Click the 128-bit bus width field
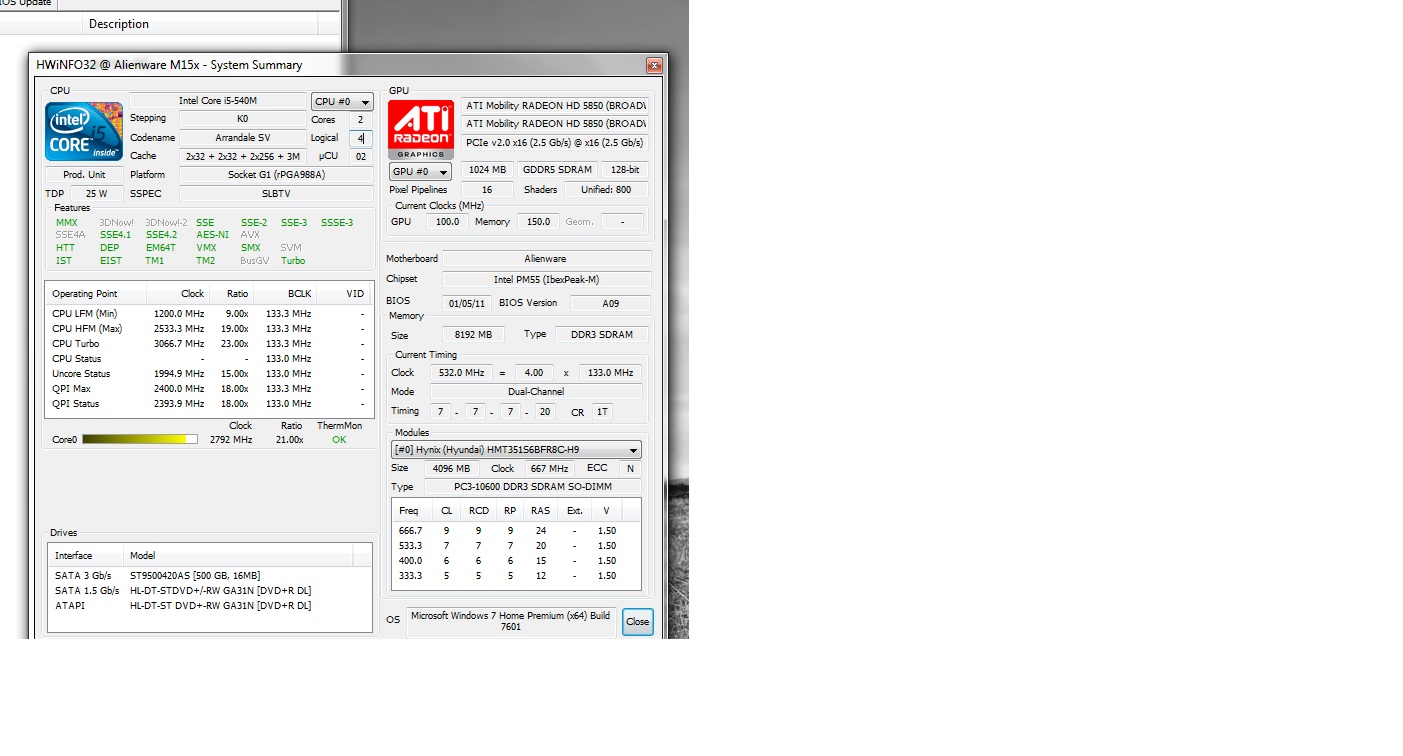The image size is (1403, 756). click(x=625, y=170)
